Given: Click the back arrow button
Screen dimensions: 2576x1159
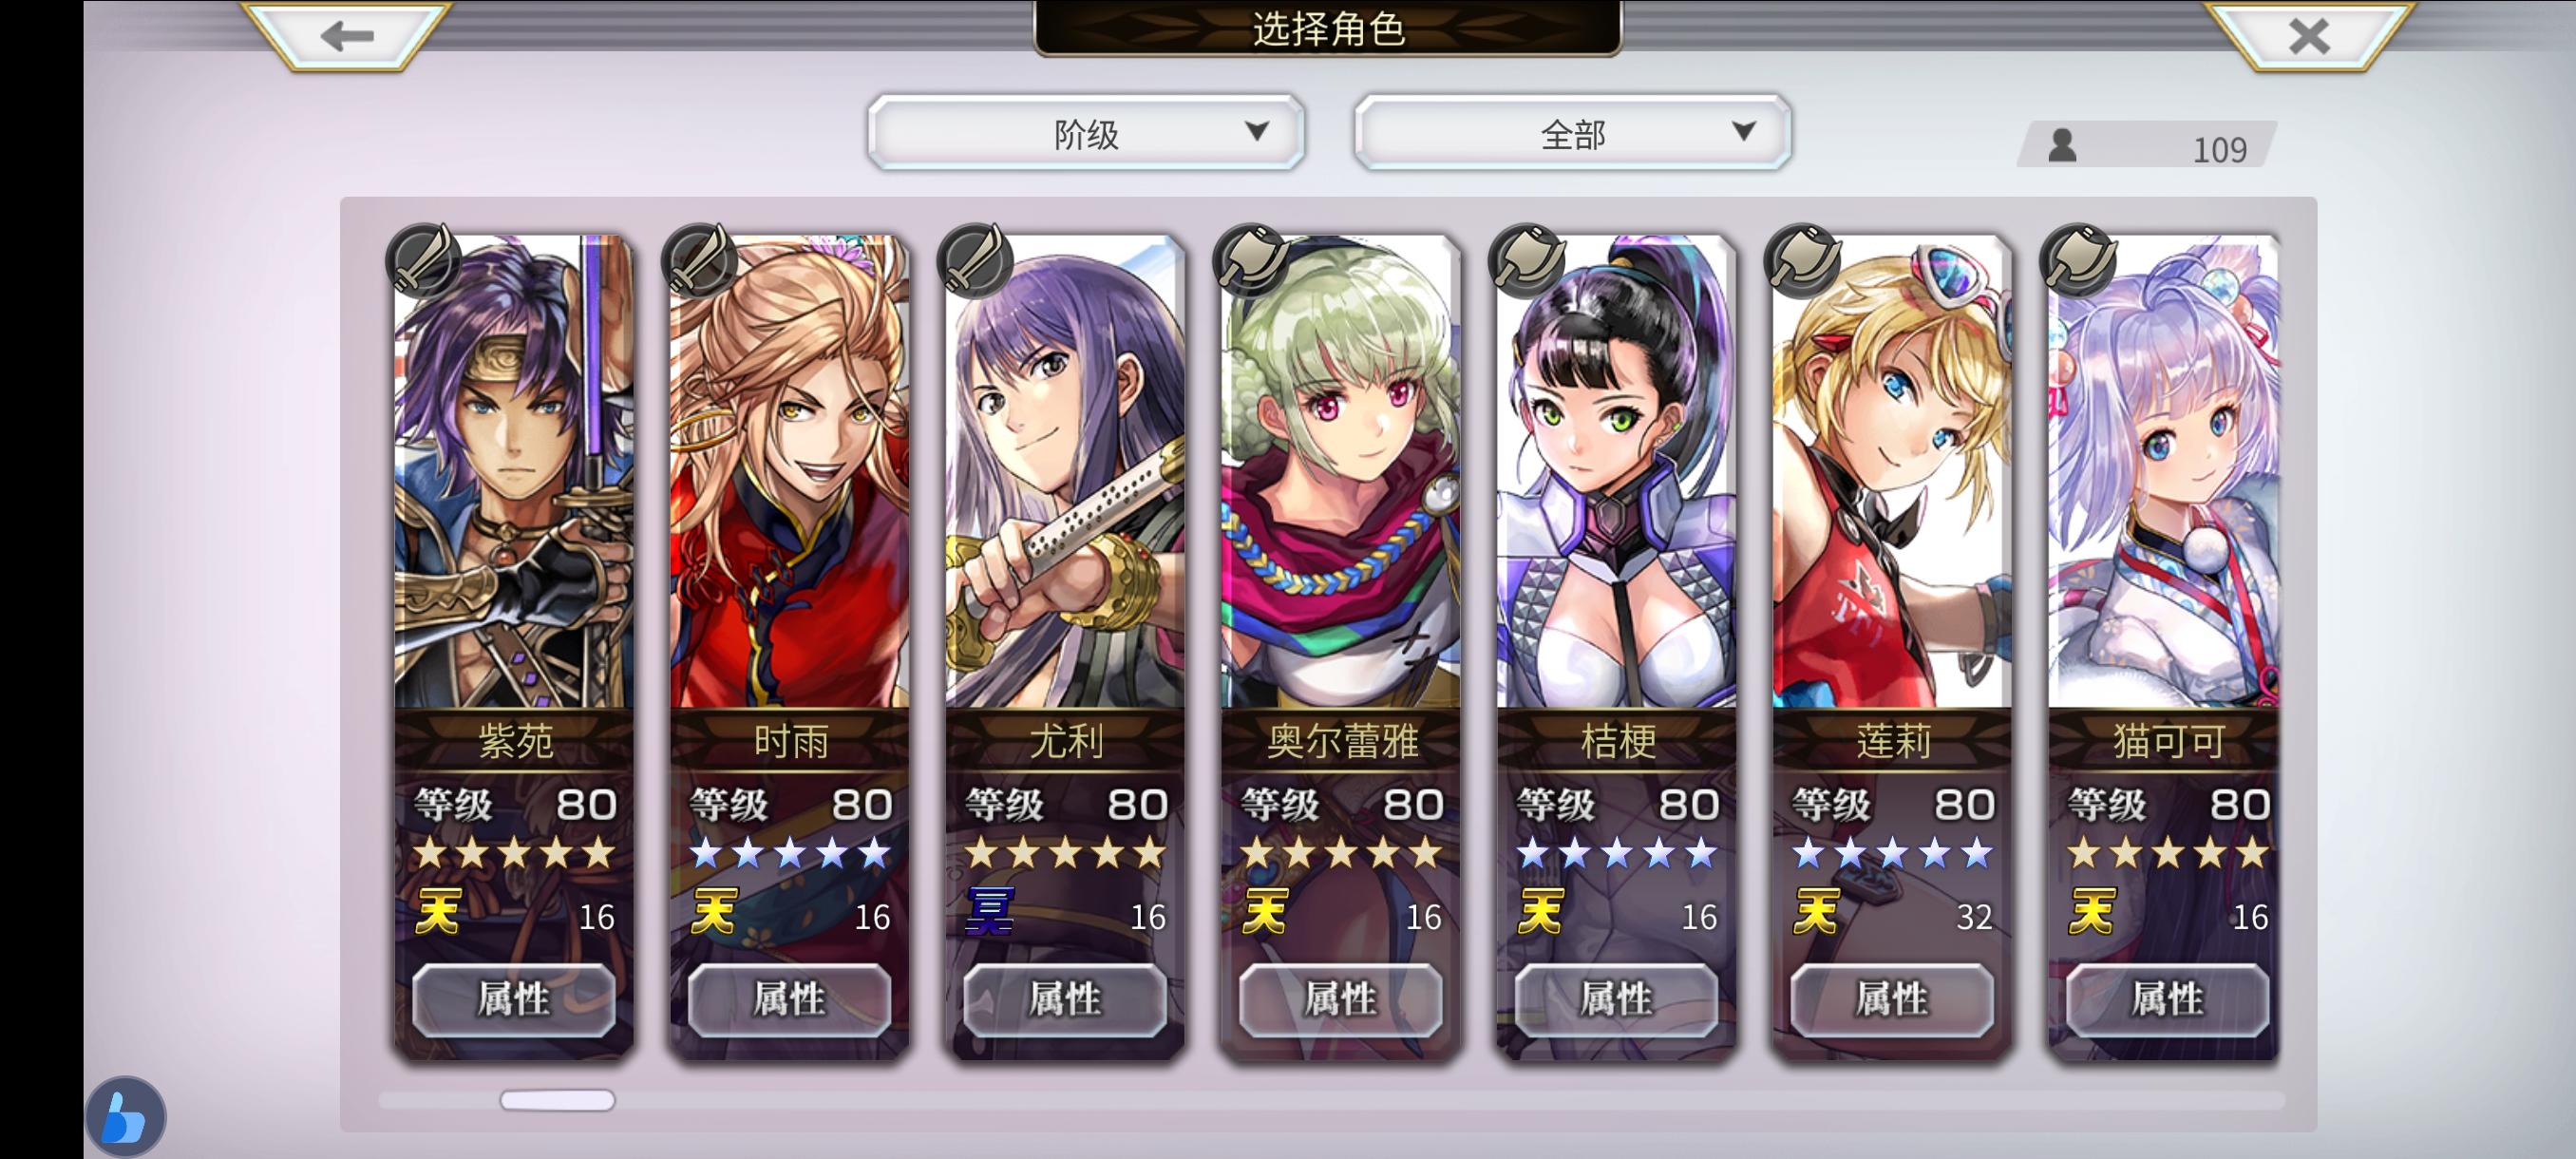Looking at the screenshot, I should tap(347, 36).
